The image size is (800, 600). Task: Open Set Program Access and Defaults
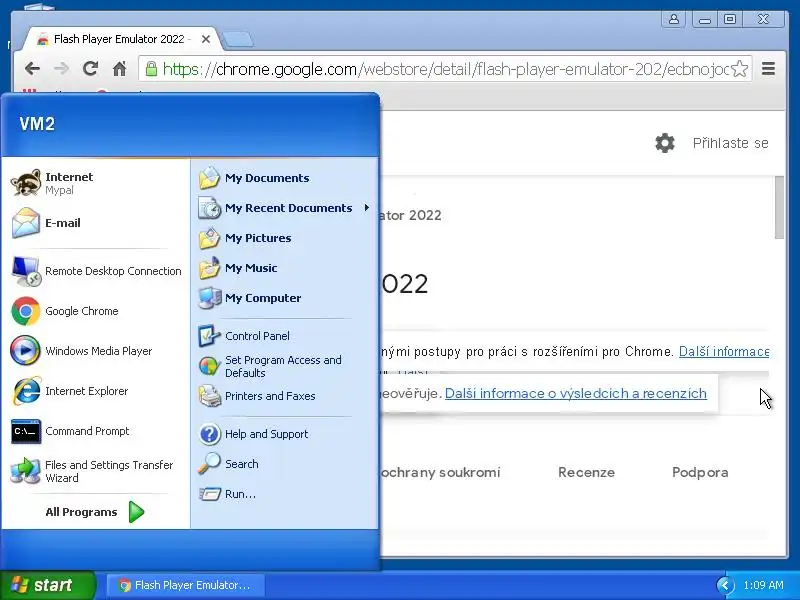[285, 366]
